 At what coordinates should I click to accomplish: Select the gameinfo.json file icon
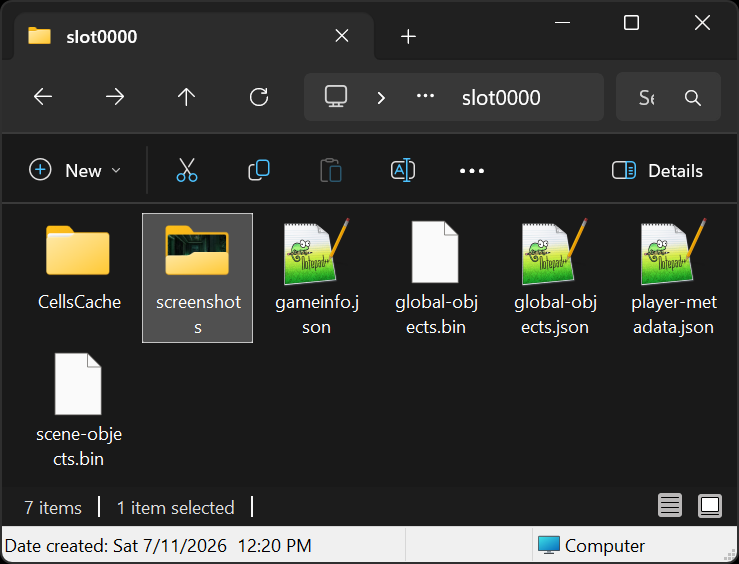pos(316,252)
